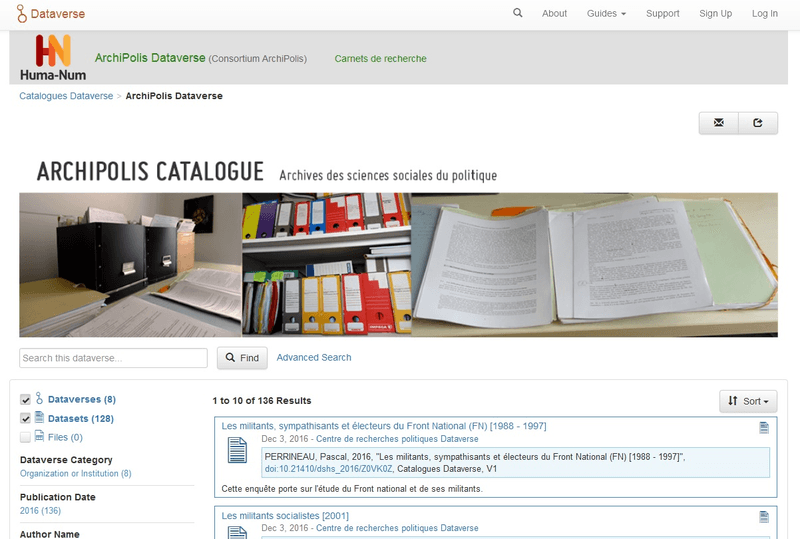The height and width of the screenshot is (539, 800).
Task: Click the Dataverse logo in top bar
Action: pyautogui.click(x=51, y=14)
